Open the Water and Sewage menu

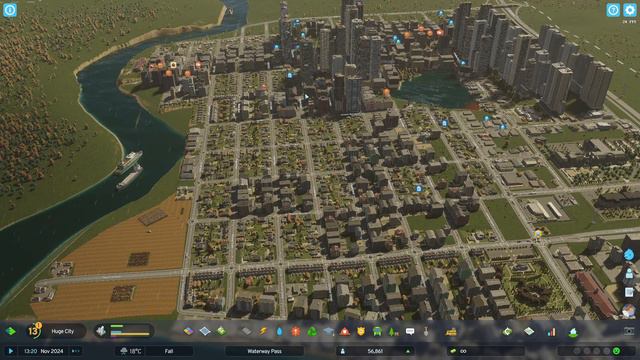[279, 331]
